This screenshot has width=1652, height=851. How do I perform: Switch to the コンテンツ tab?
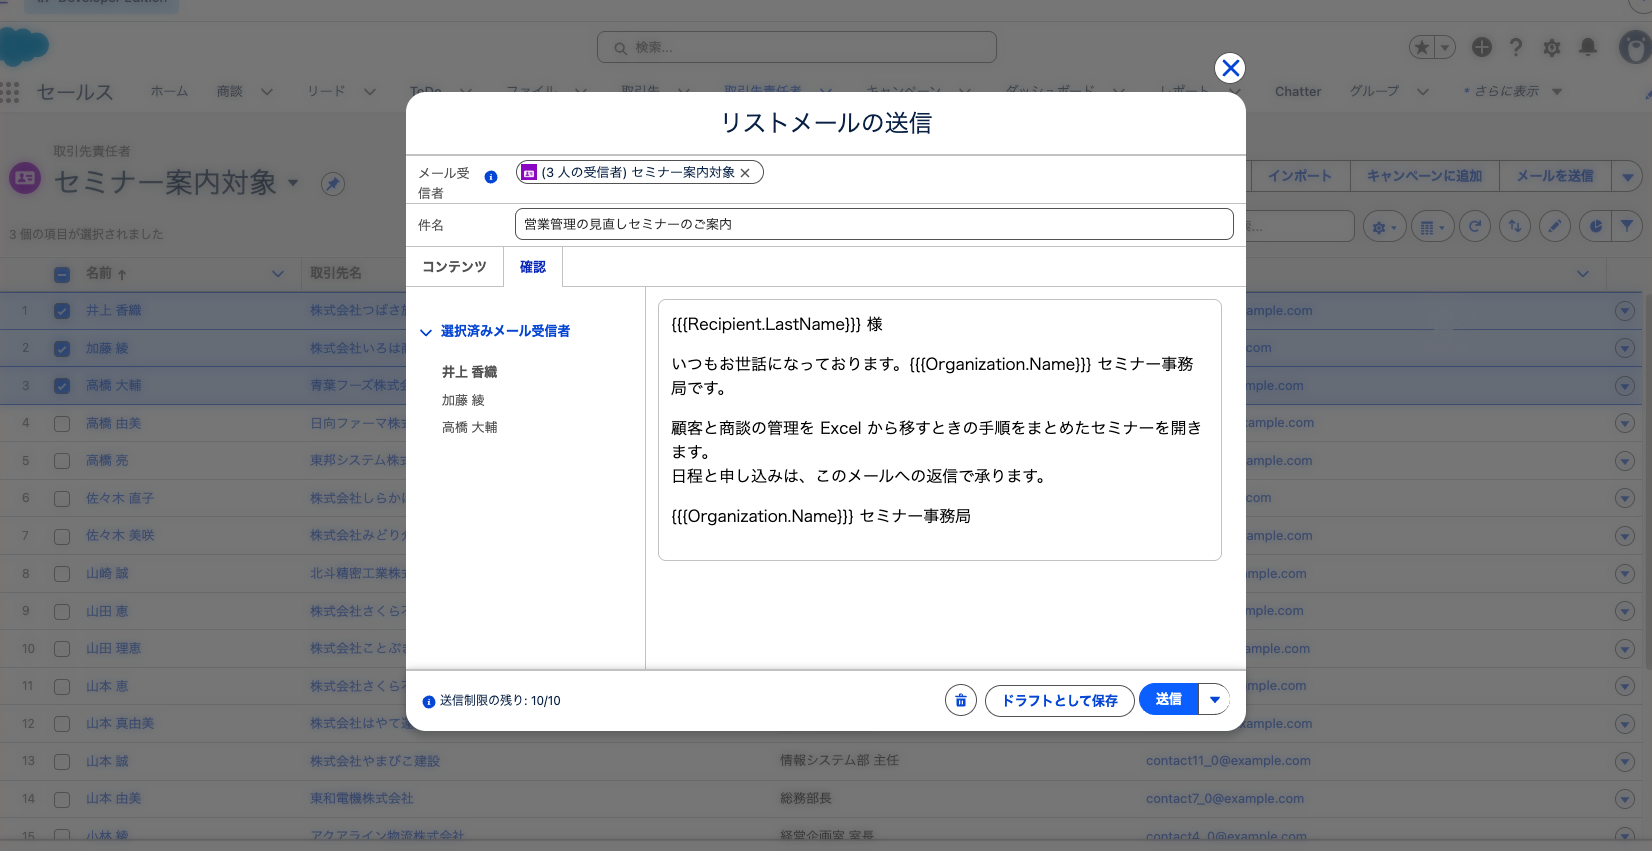click(454, 267)
